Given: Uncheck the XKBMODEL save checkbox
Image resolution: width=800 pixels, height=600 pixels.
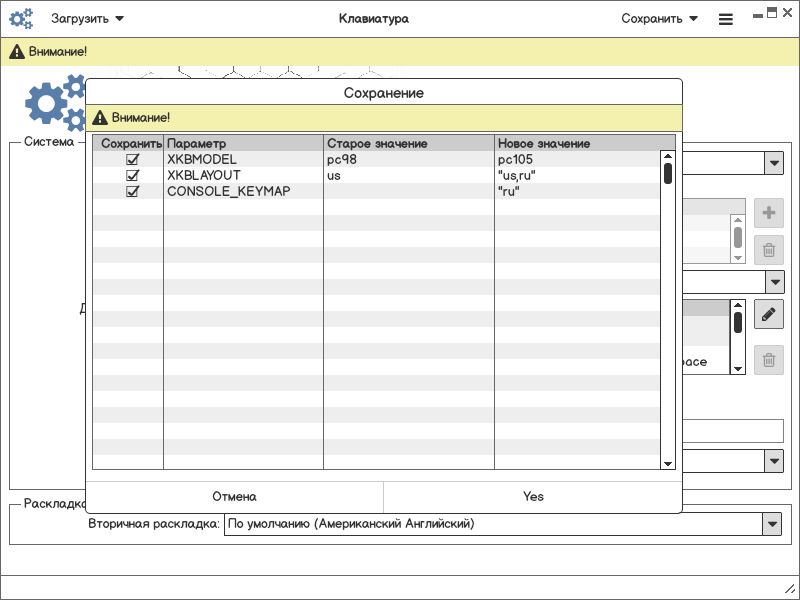Looking at the screenshot, I should [132, 160].
